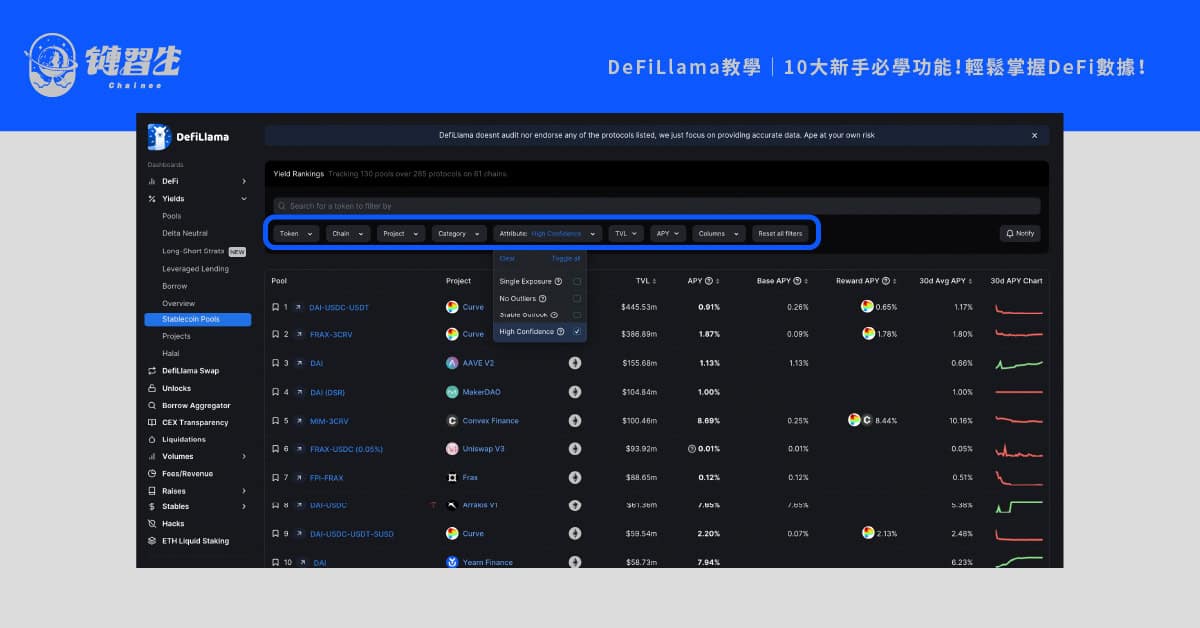This screenshot has height=628, width=1200.
Task: Open Delta Neutral in the sidebar
Action: [185, 233]
